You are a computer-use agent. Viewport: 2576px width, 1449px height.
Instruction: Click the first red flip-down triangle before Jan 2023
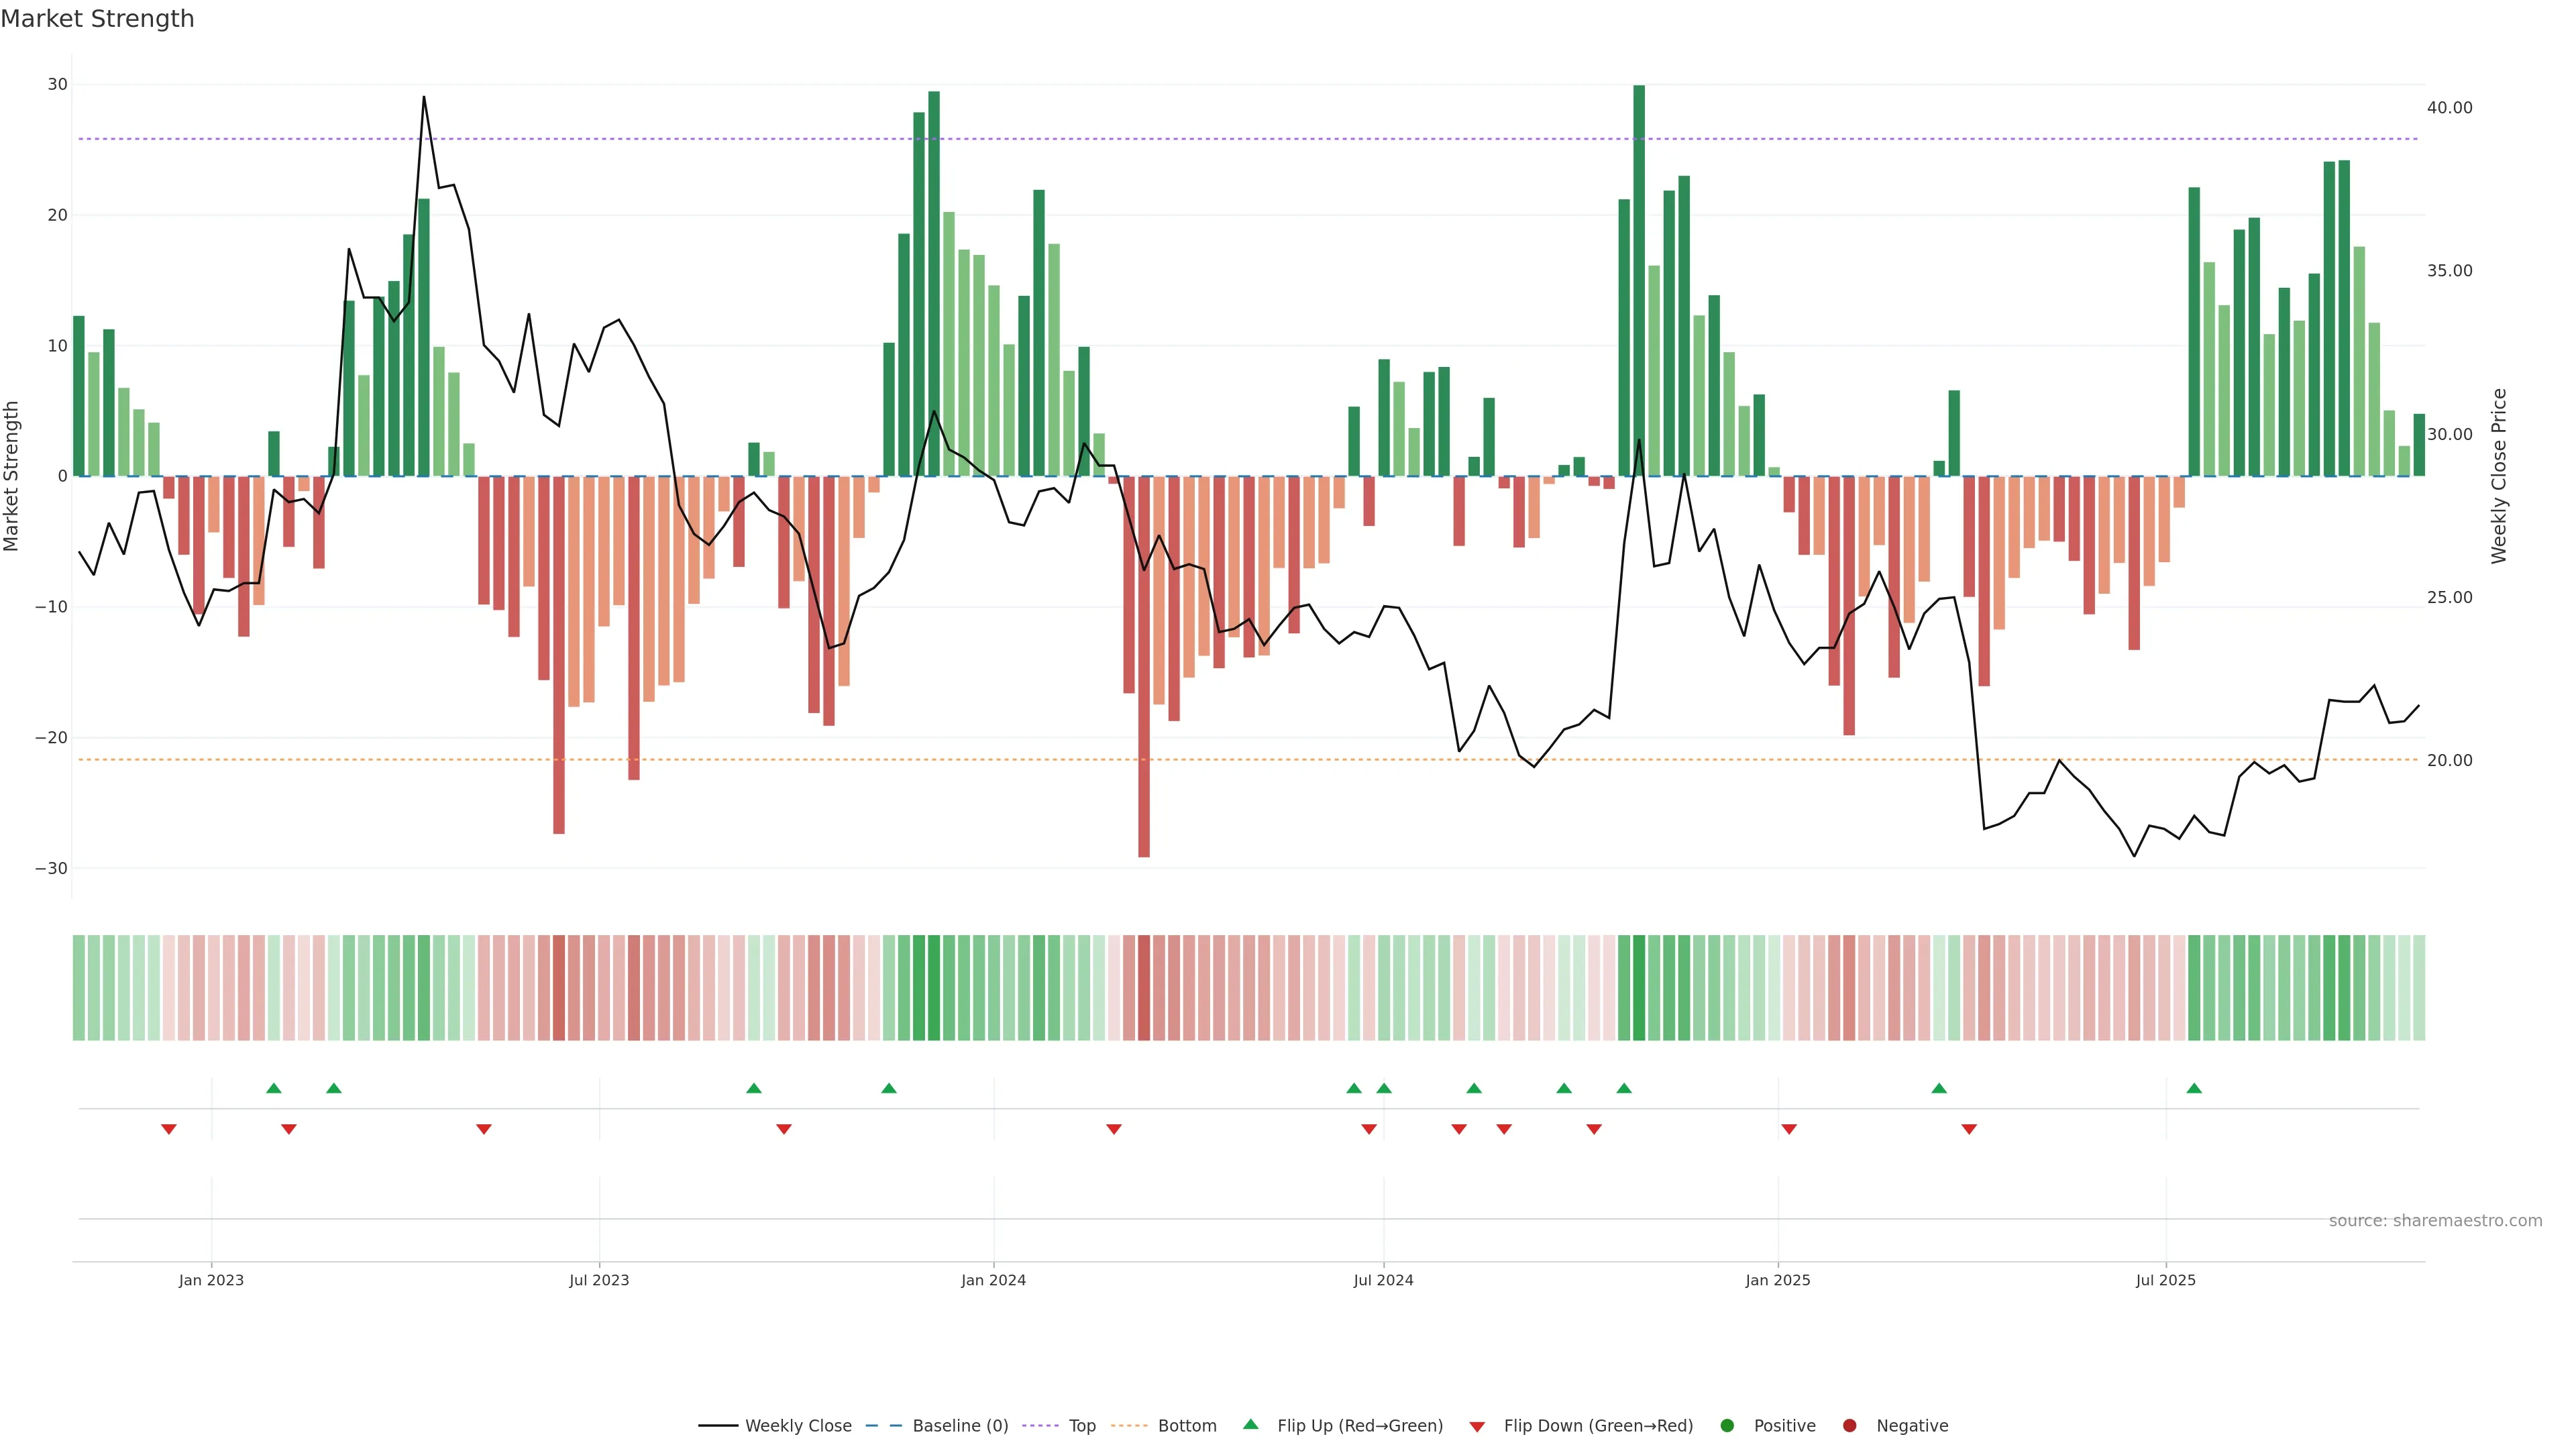click(169, 1129)
